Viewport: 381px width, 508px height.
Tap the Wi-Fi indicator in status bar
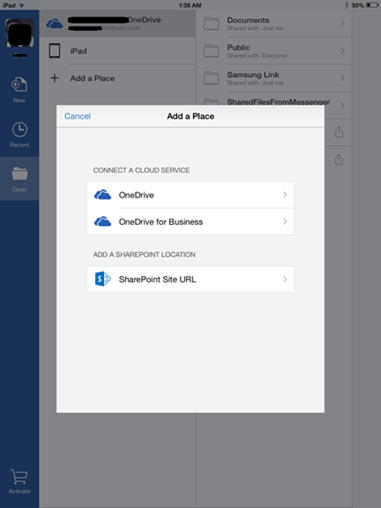click(x=21, y=5)
